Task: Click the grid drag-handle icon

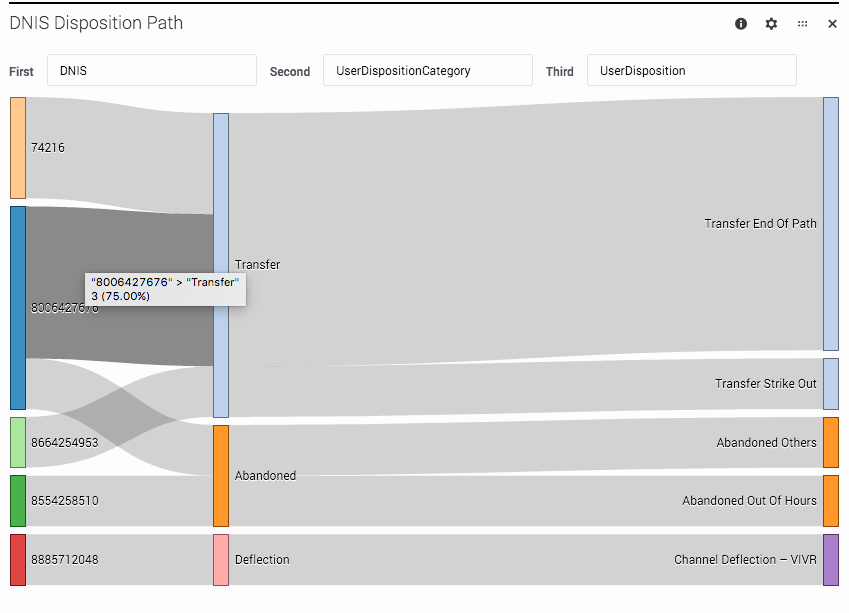Action: [x=802, y=23]
